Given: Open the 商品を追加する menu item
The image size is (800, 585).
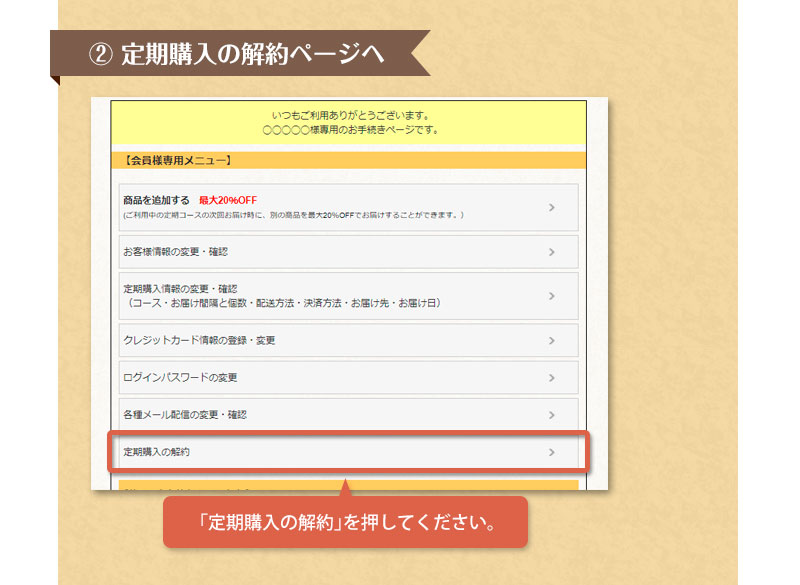Looking at the screenshot, I should 156,200.
